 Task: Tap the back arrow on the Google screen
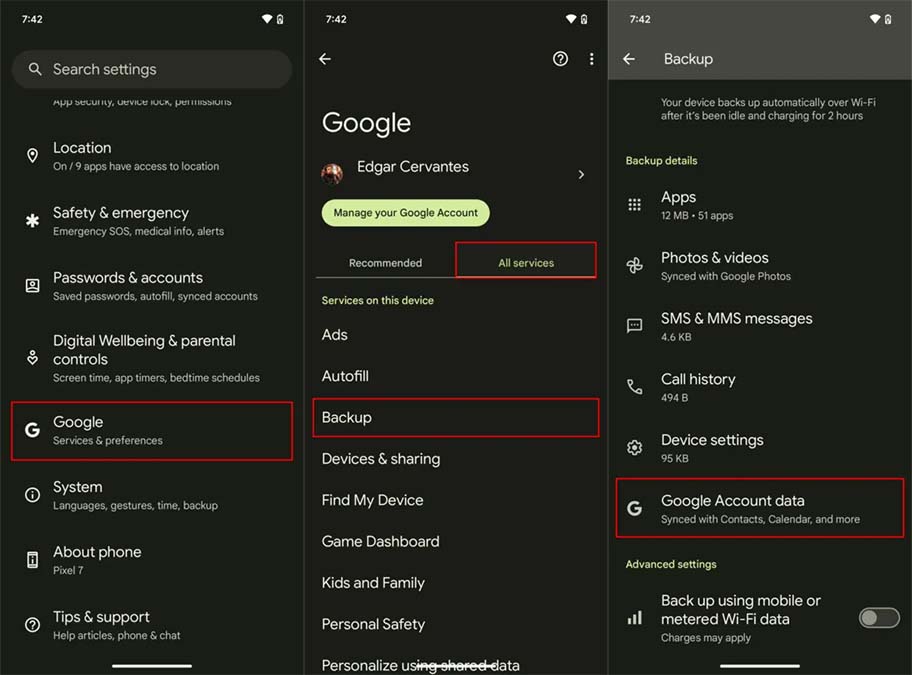coord(324,59)
